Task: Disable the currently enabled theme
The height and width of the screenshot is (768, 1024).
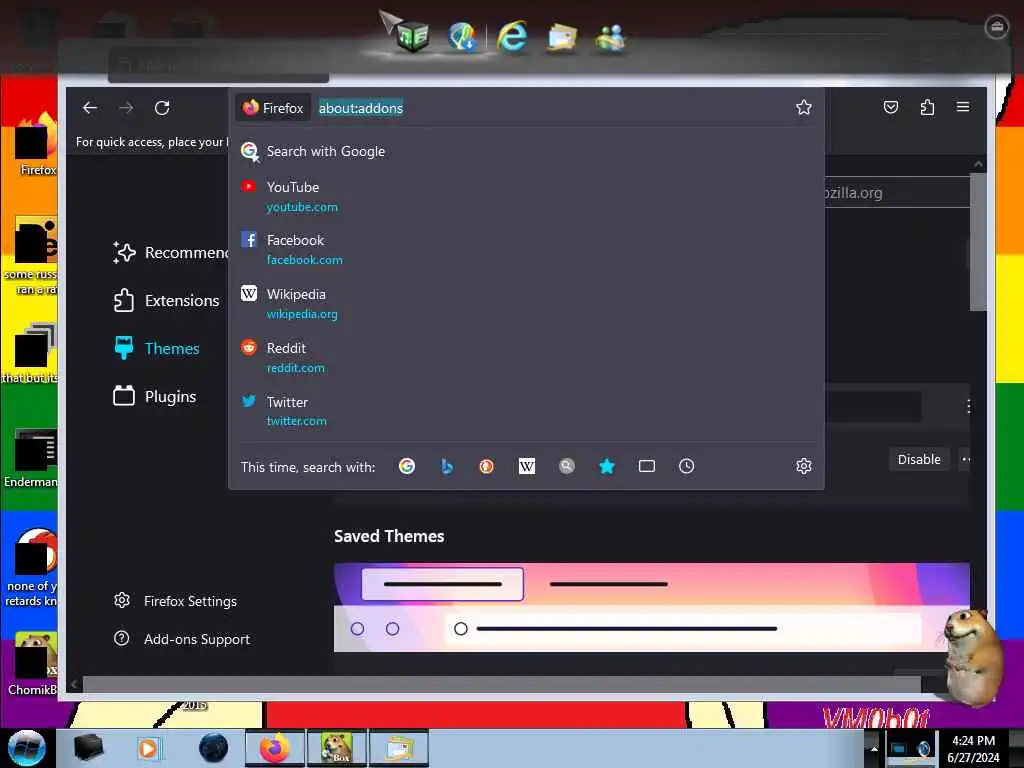Action: point(918,459)
